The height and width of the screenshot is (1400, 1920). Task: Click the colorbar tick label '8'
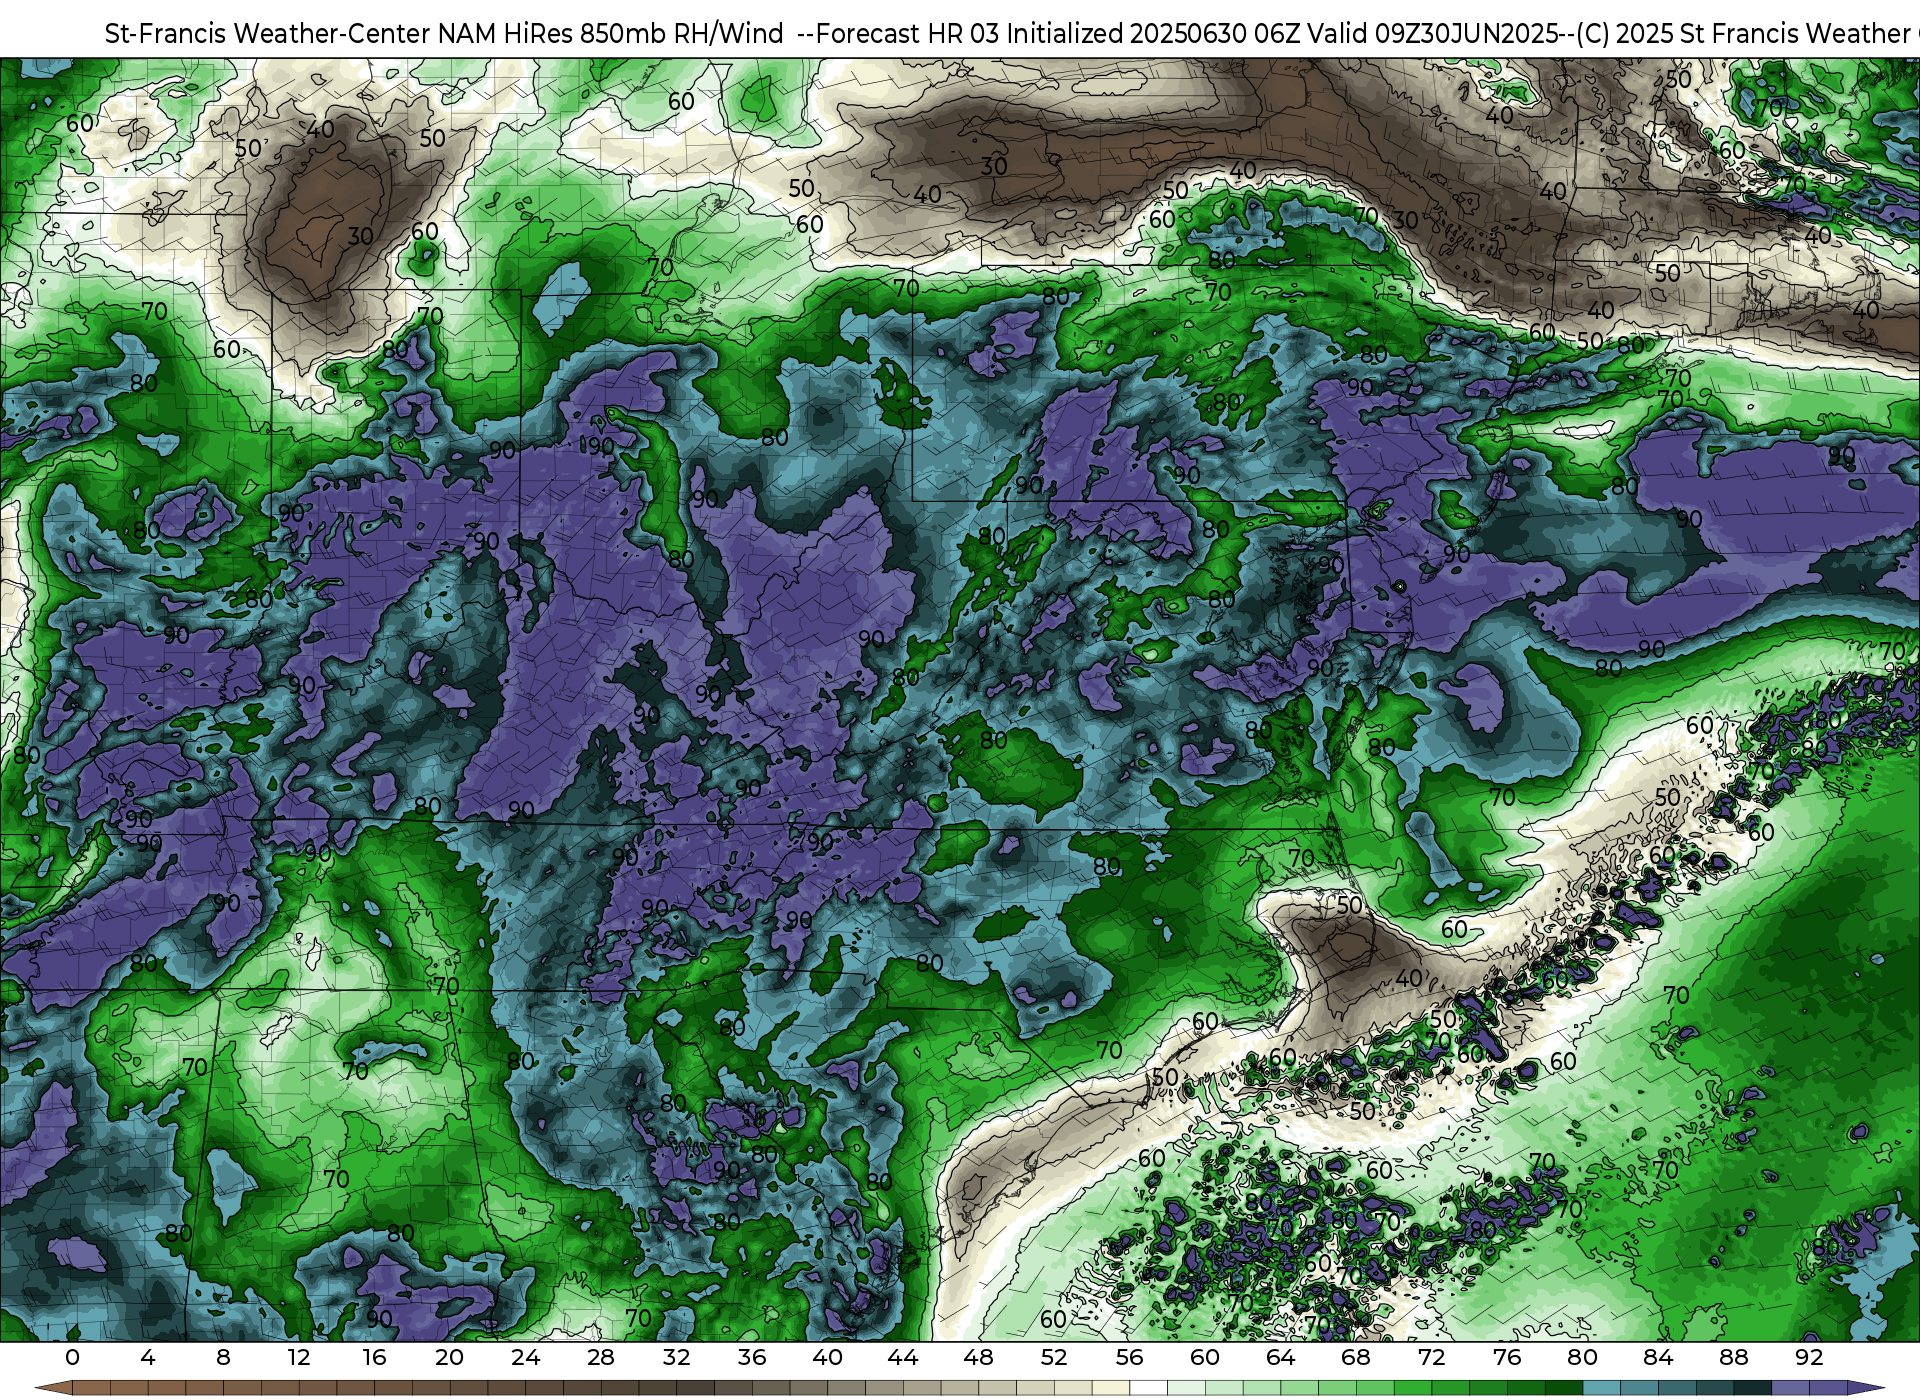point(223,1358)
